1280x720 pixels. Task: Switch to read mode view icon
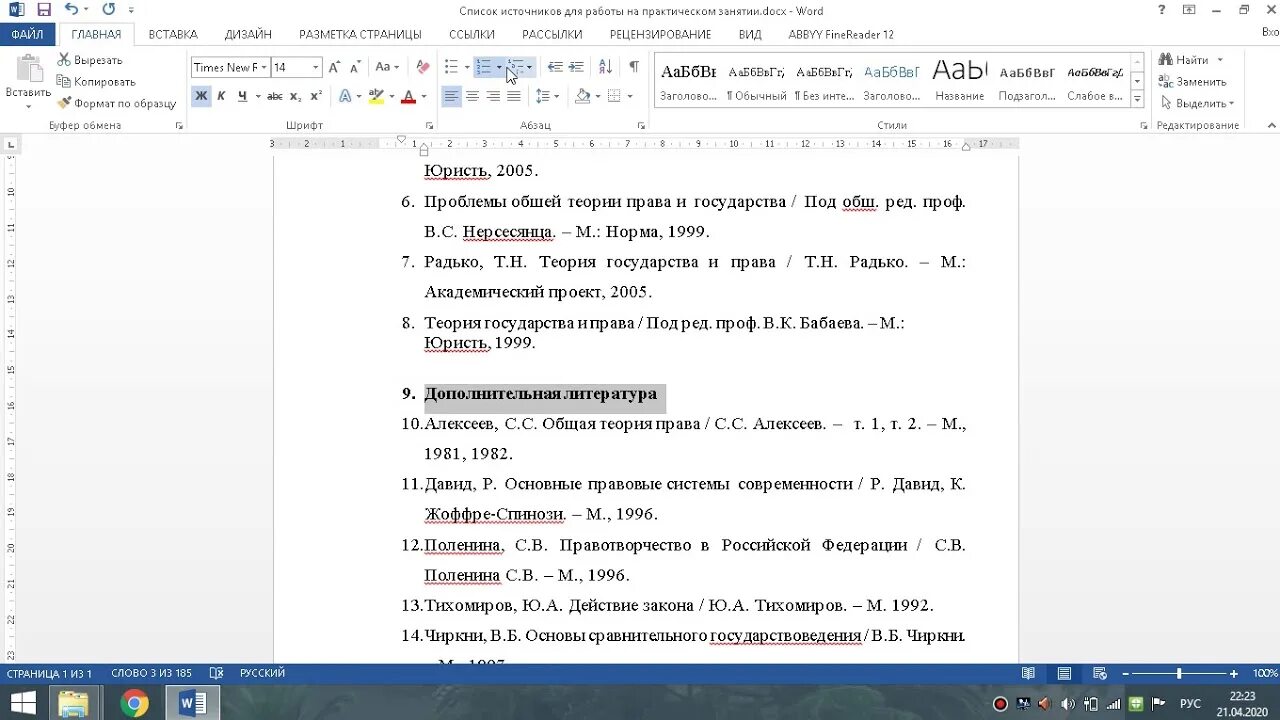(1028, 673)
